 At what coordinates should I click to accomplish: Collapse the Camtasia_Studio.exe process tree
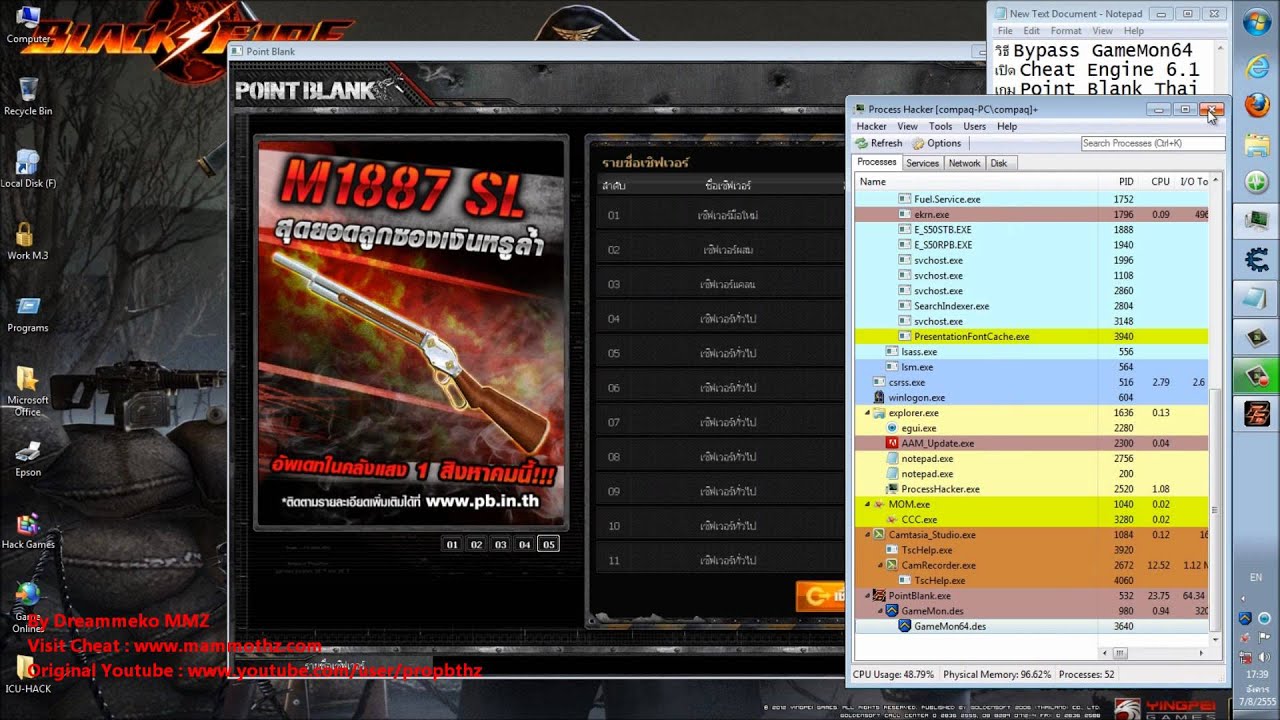(868, 535)
